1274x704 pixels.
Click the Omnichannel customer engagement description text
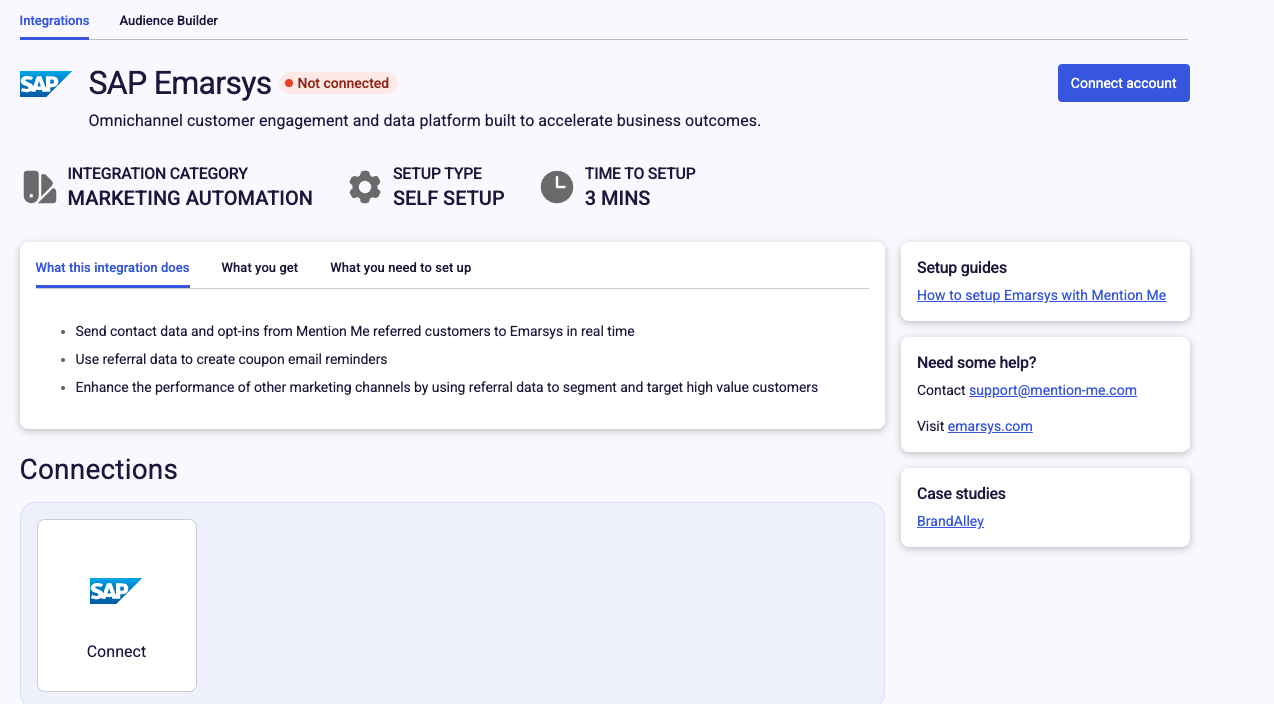tap(425, 121)
